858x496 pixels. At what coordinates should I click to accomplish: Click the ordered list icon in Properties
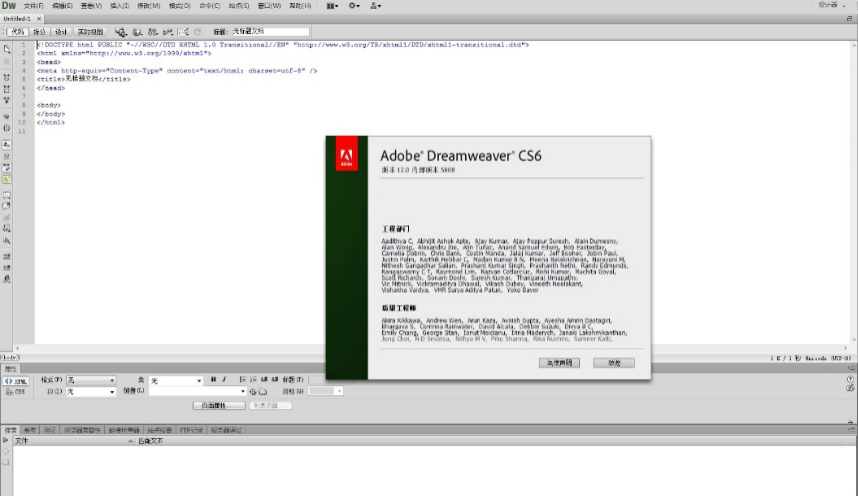click(253, 379)
